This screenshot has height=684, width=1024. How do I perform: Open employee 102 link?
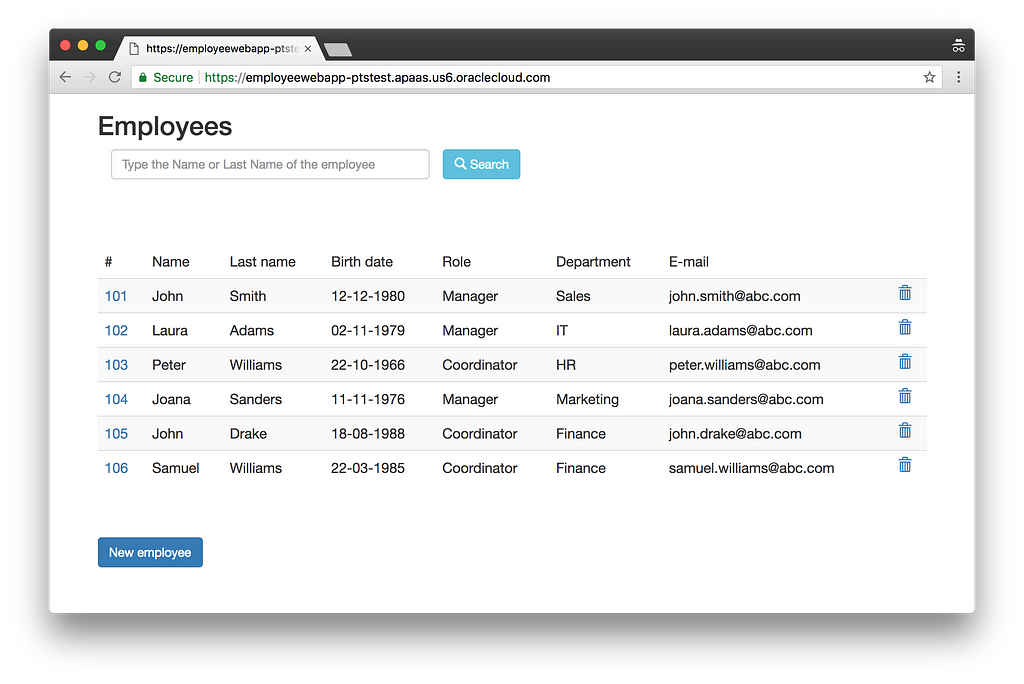[x=116, y=331]
